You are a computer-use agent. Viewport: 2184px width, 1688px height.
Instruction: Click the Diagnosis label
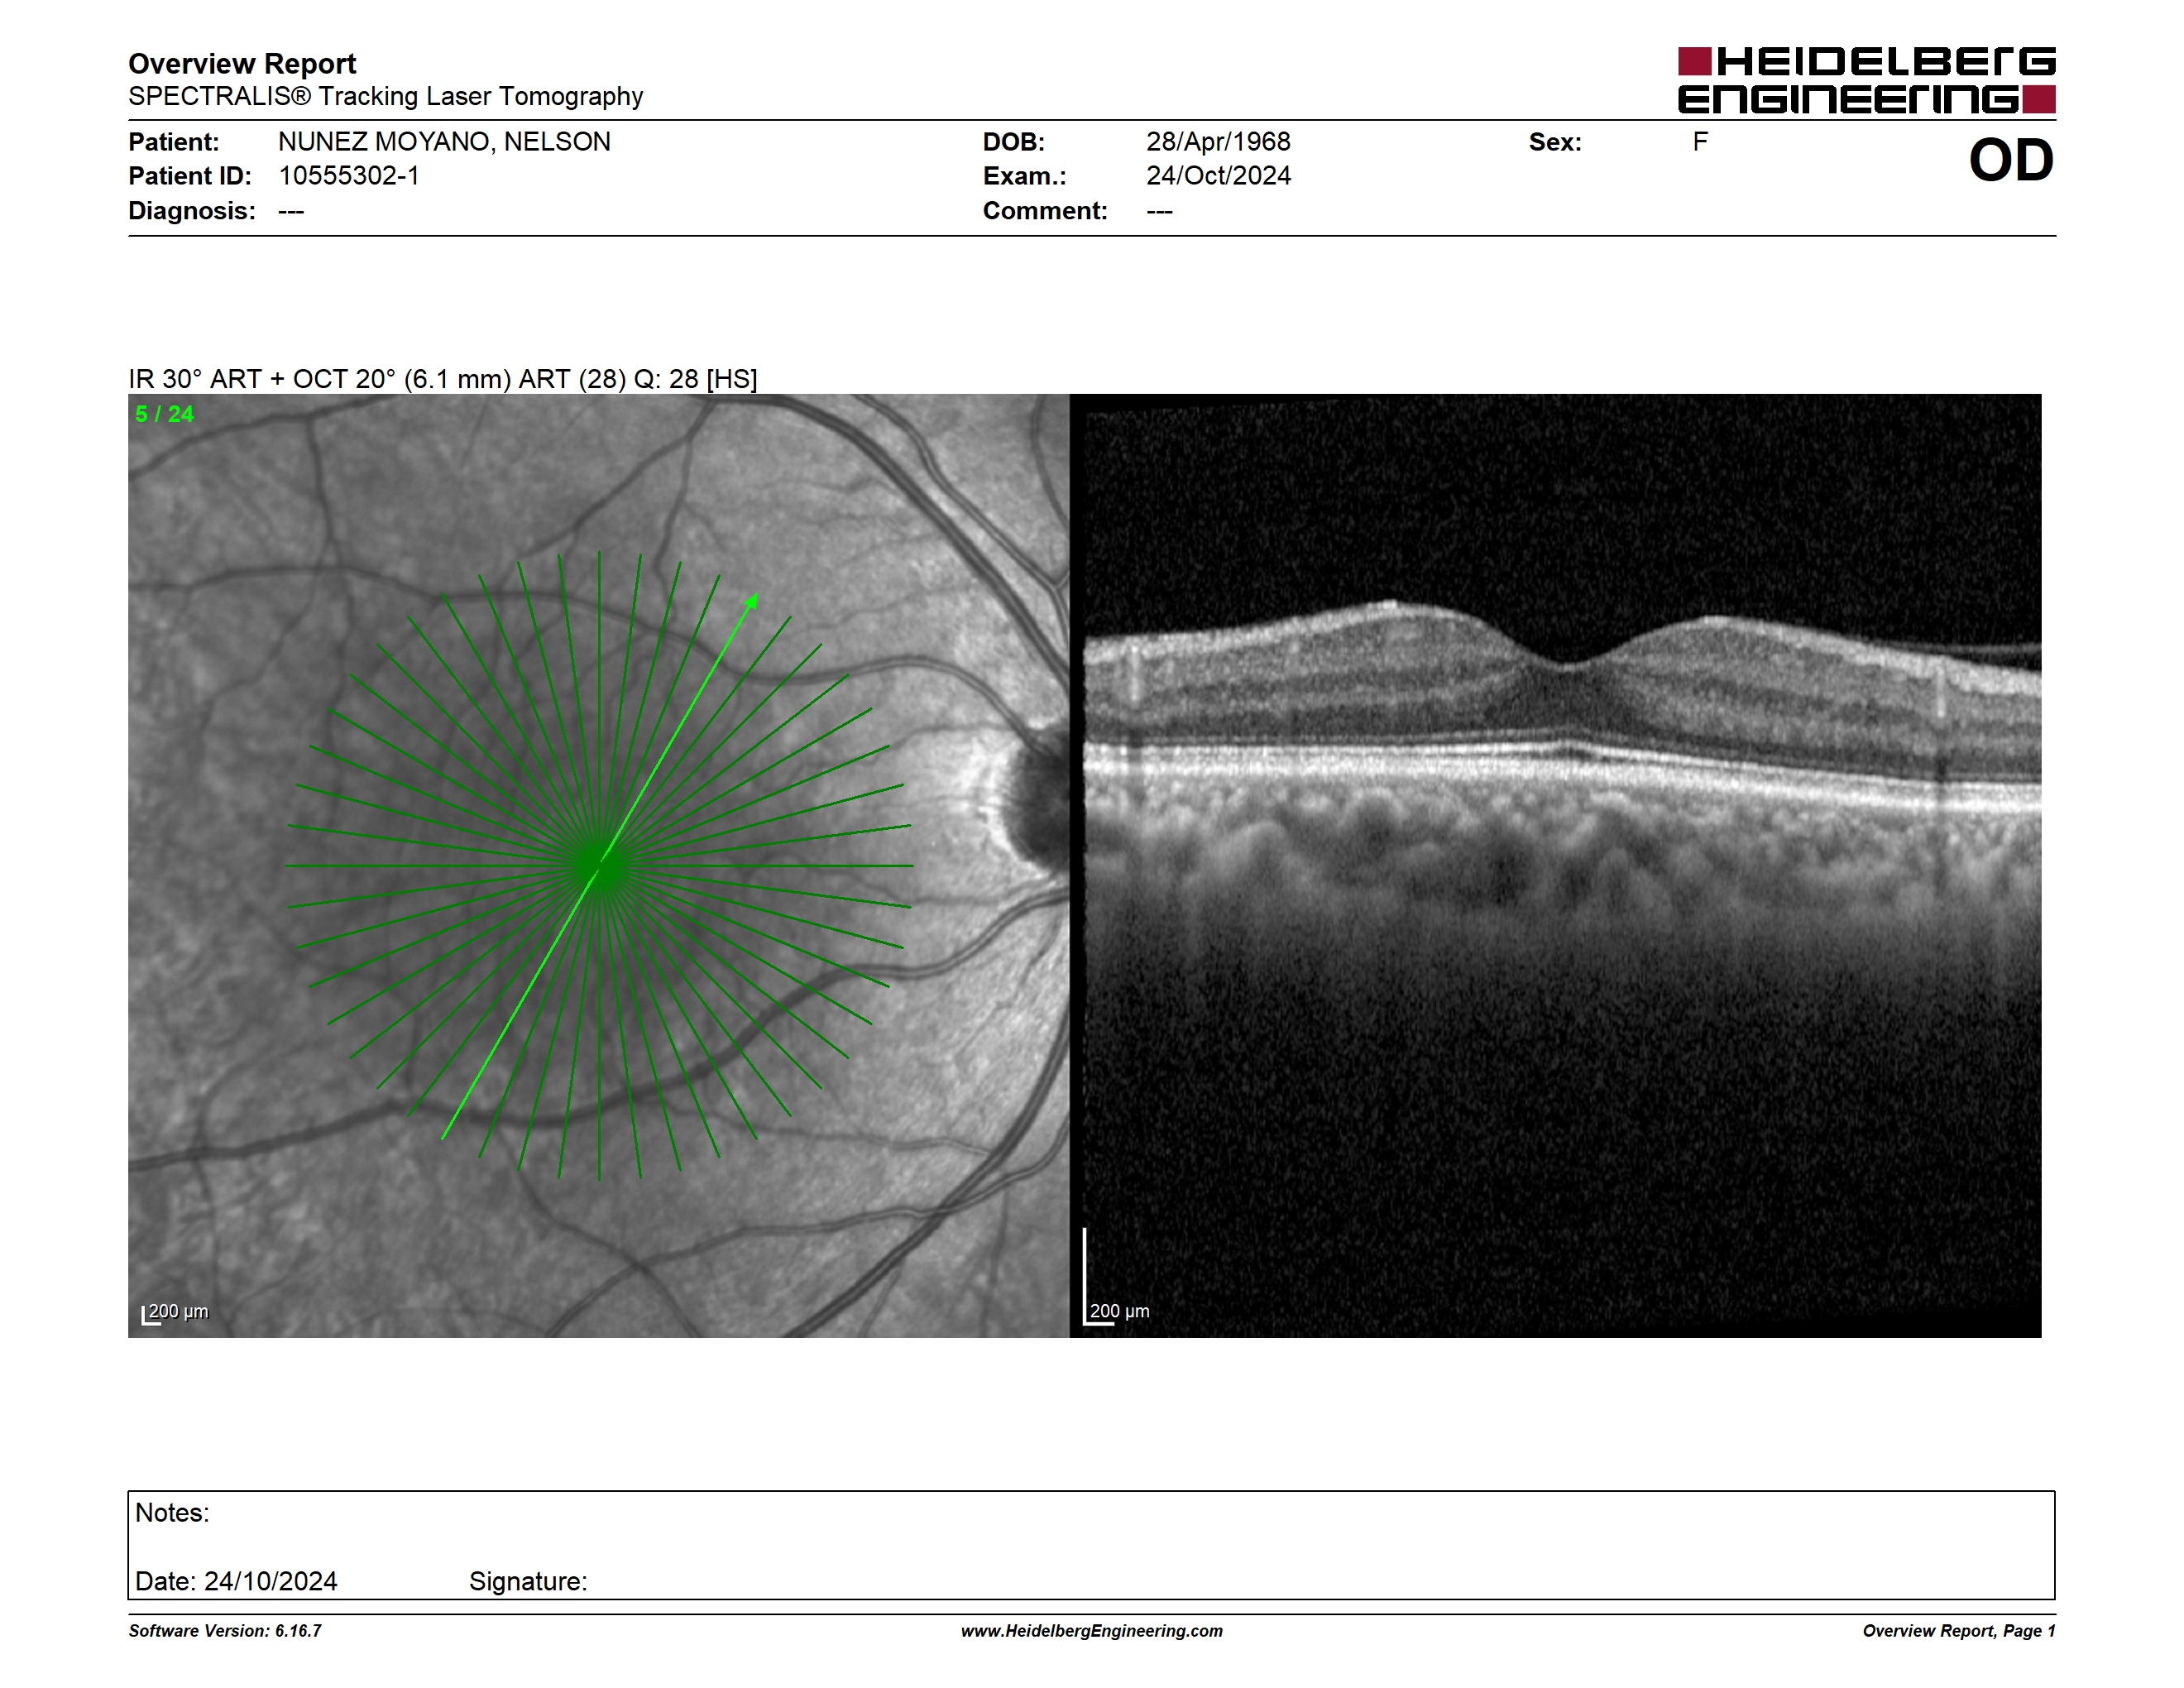click(x=192, y=211)
